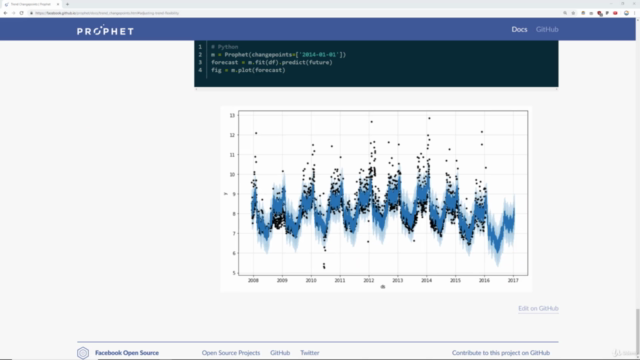The width and height of the screenshot is (640, 360).
Task: Click the Prophet logo in header
Action: point(105,30)
